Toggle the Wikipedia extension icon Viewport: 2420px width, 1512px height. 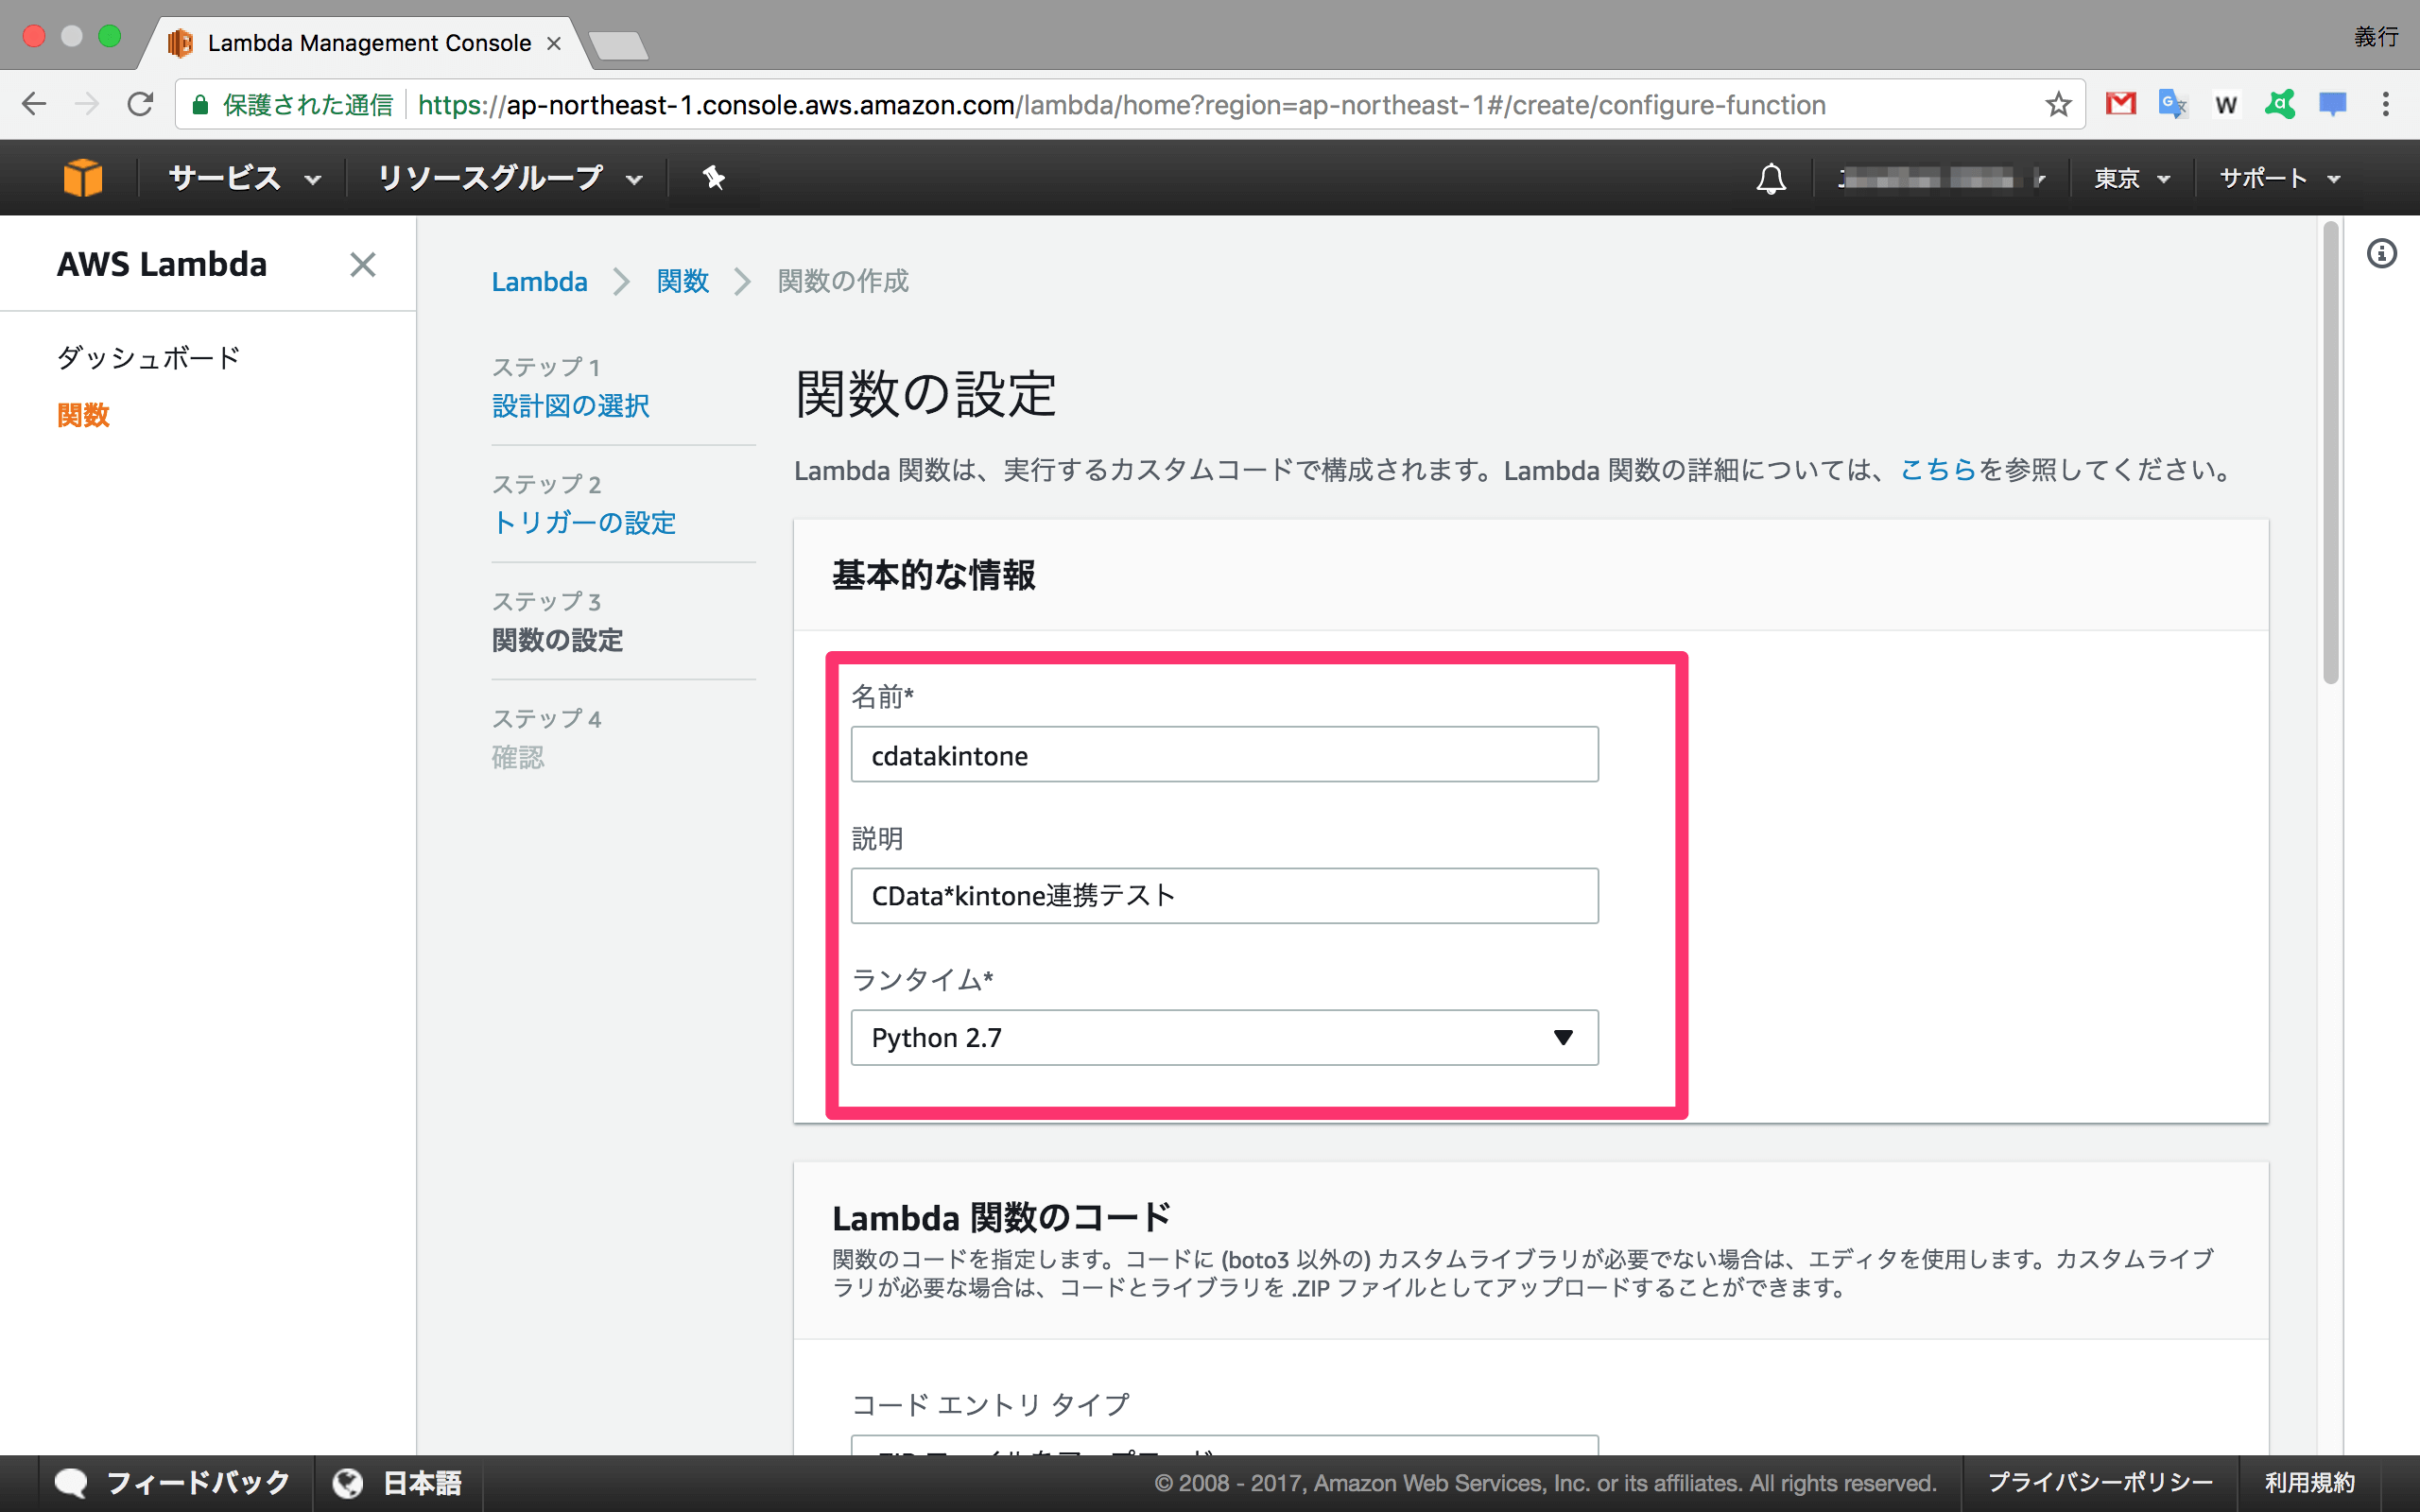[x=2227, y=104]
